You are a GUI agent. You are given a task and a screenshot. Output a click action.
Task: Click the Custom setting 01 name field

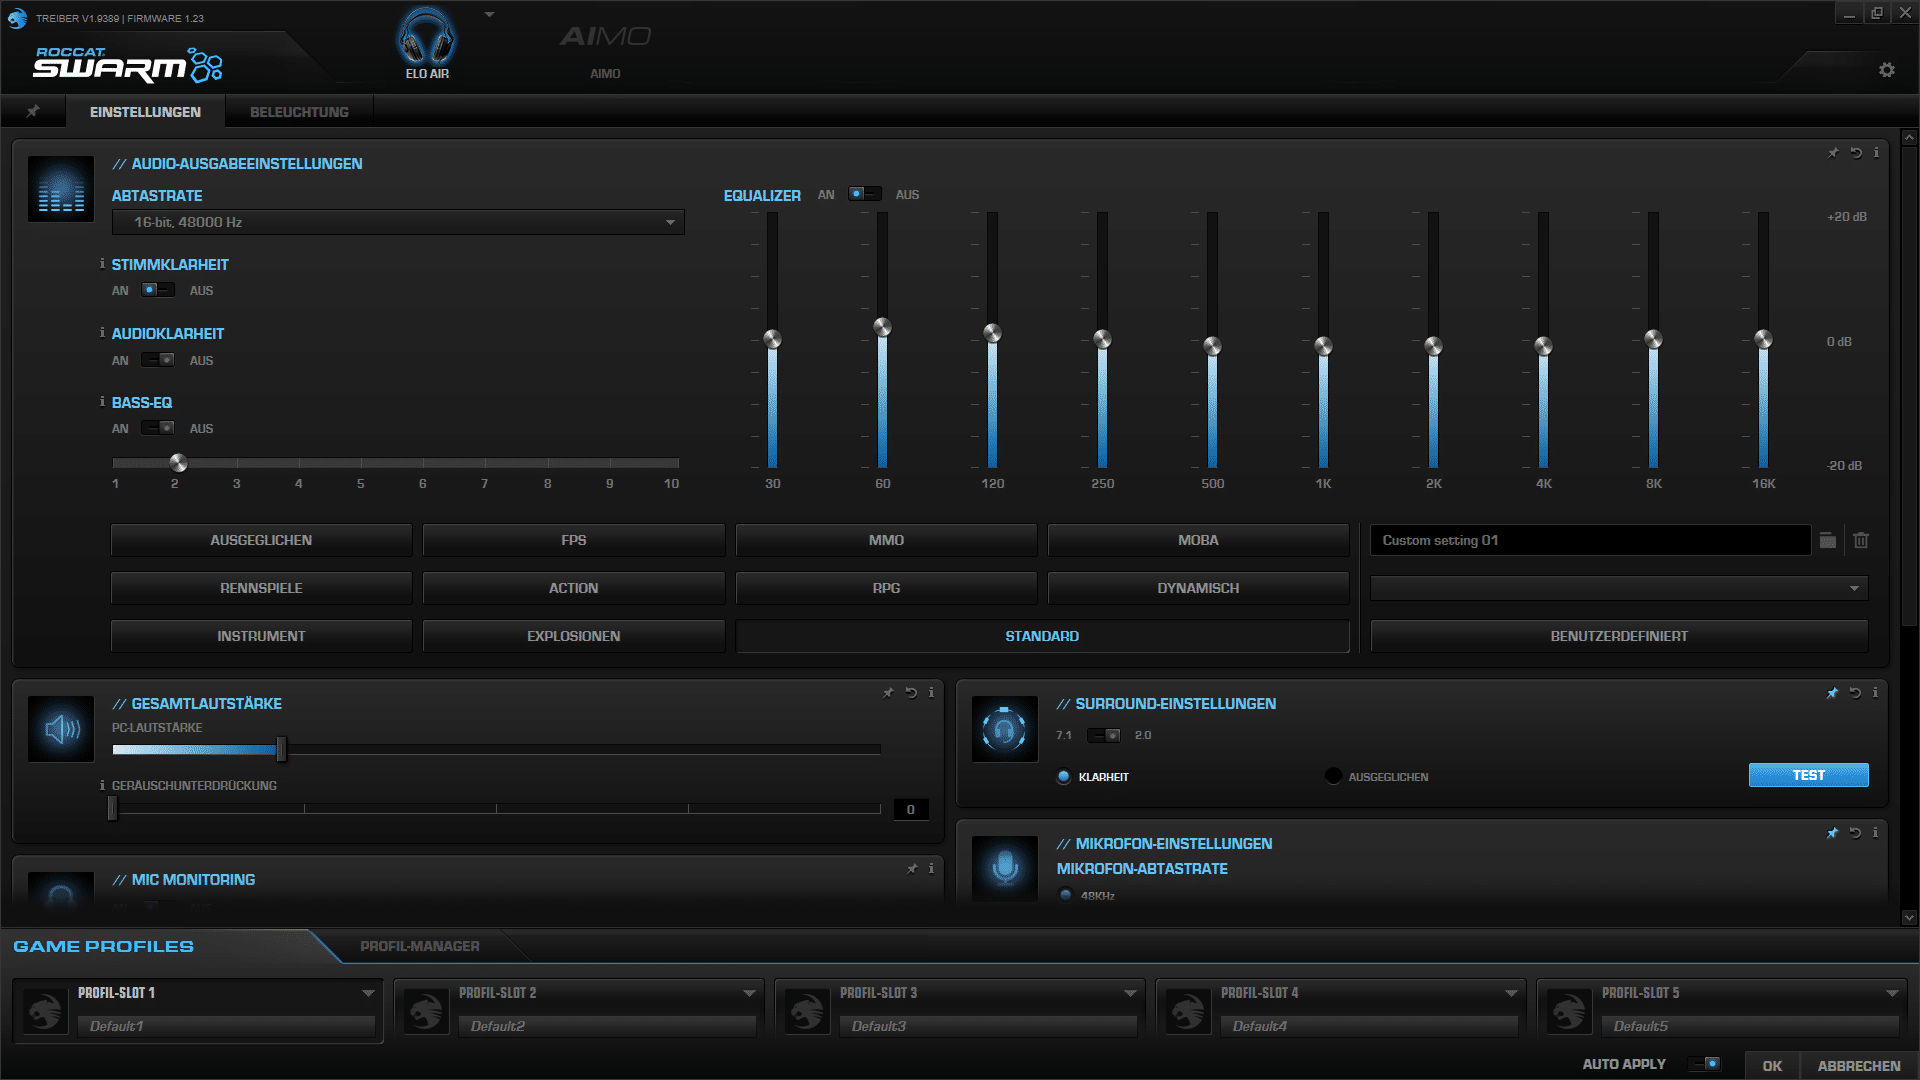(x=1590, y=540)
